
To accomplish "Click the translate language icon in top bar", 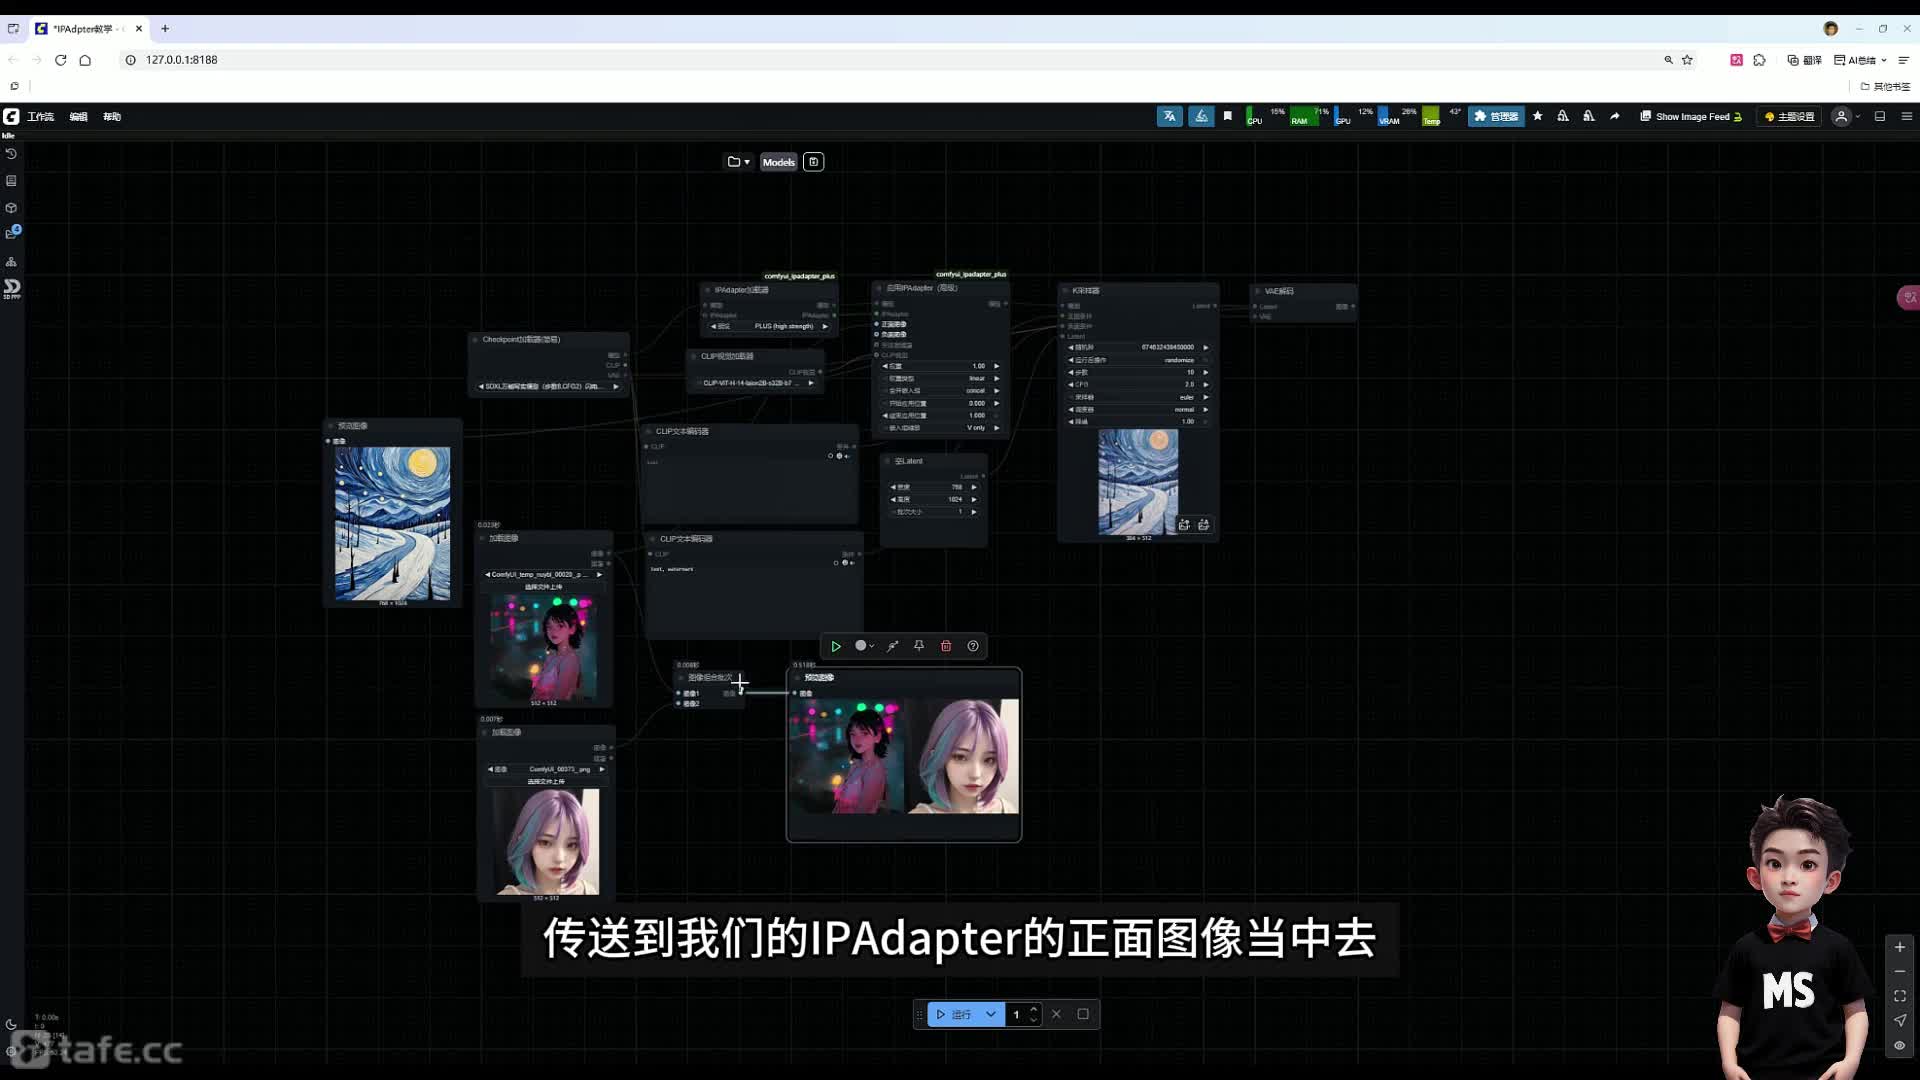I will click(1169, 117).
